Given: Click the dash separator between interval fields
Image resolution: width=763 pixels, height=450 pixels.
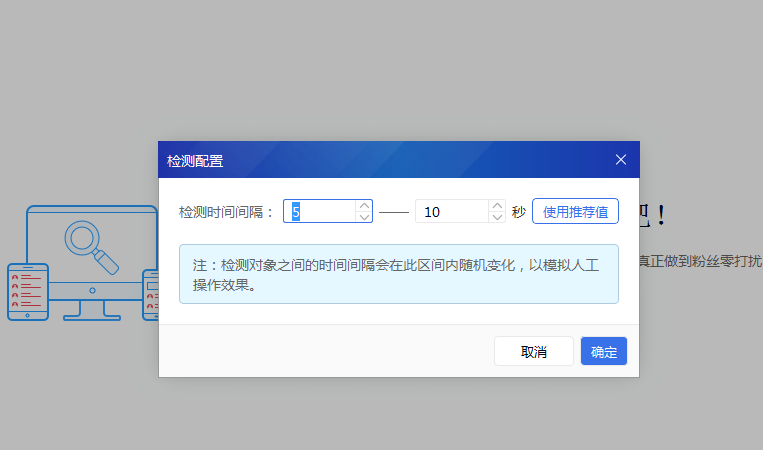Looking at the screenshot, I should coord(394,212).
